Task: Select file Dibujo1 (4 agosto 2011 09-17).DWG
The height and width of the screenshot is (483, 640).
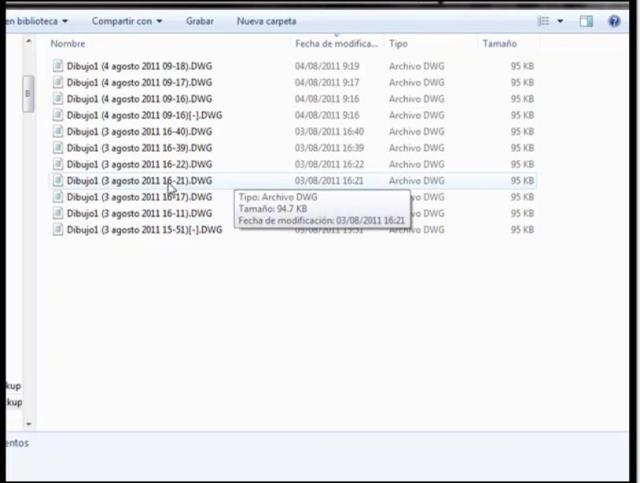Action: 139,82
